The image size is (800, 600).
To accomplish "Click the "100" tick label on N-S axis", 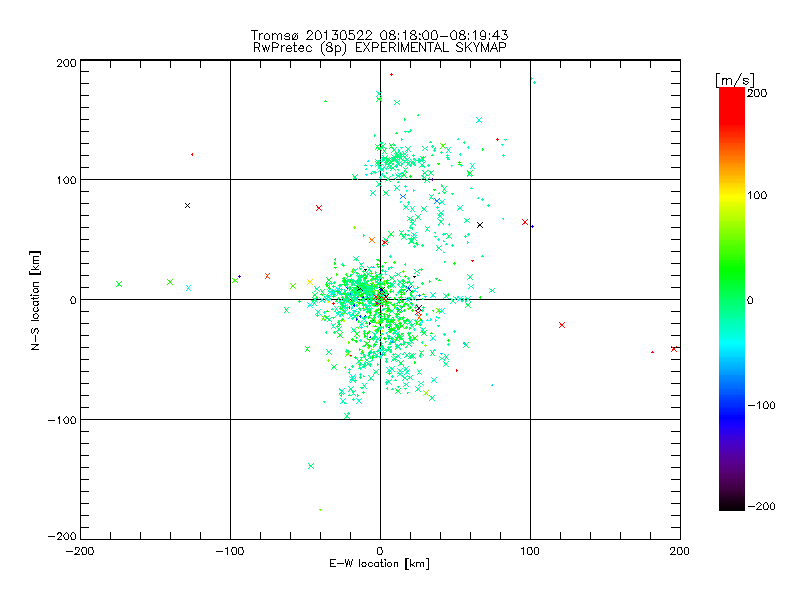I will 66,180.
